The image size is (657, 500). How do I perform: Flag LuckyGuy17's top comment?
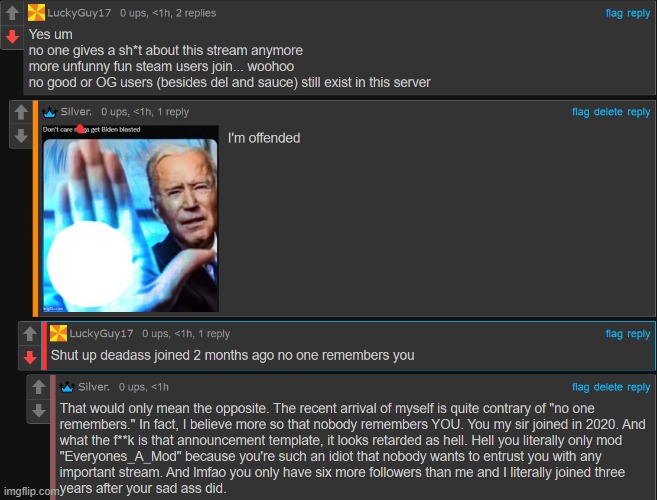tap(614, 13)
